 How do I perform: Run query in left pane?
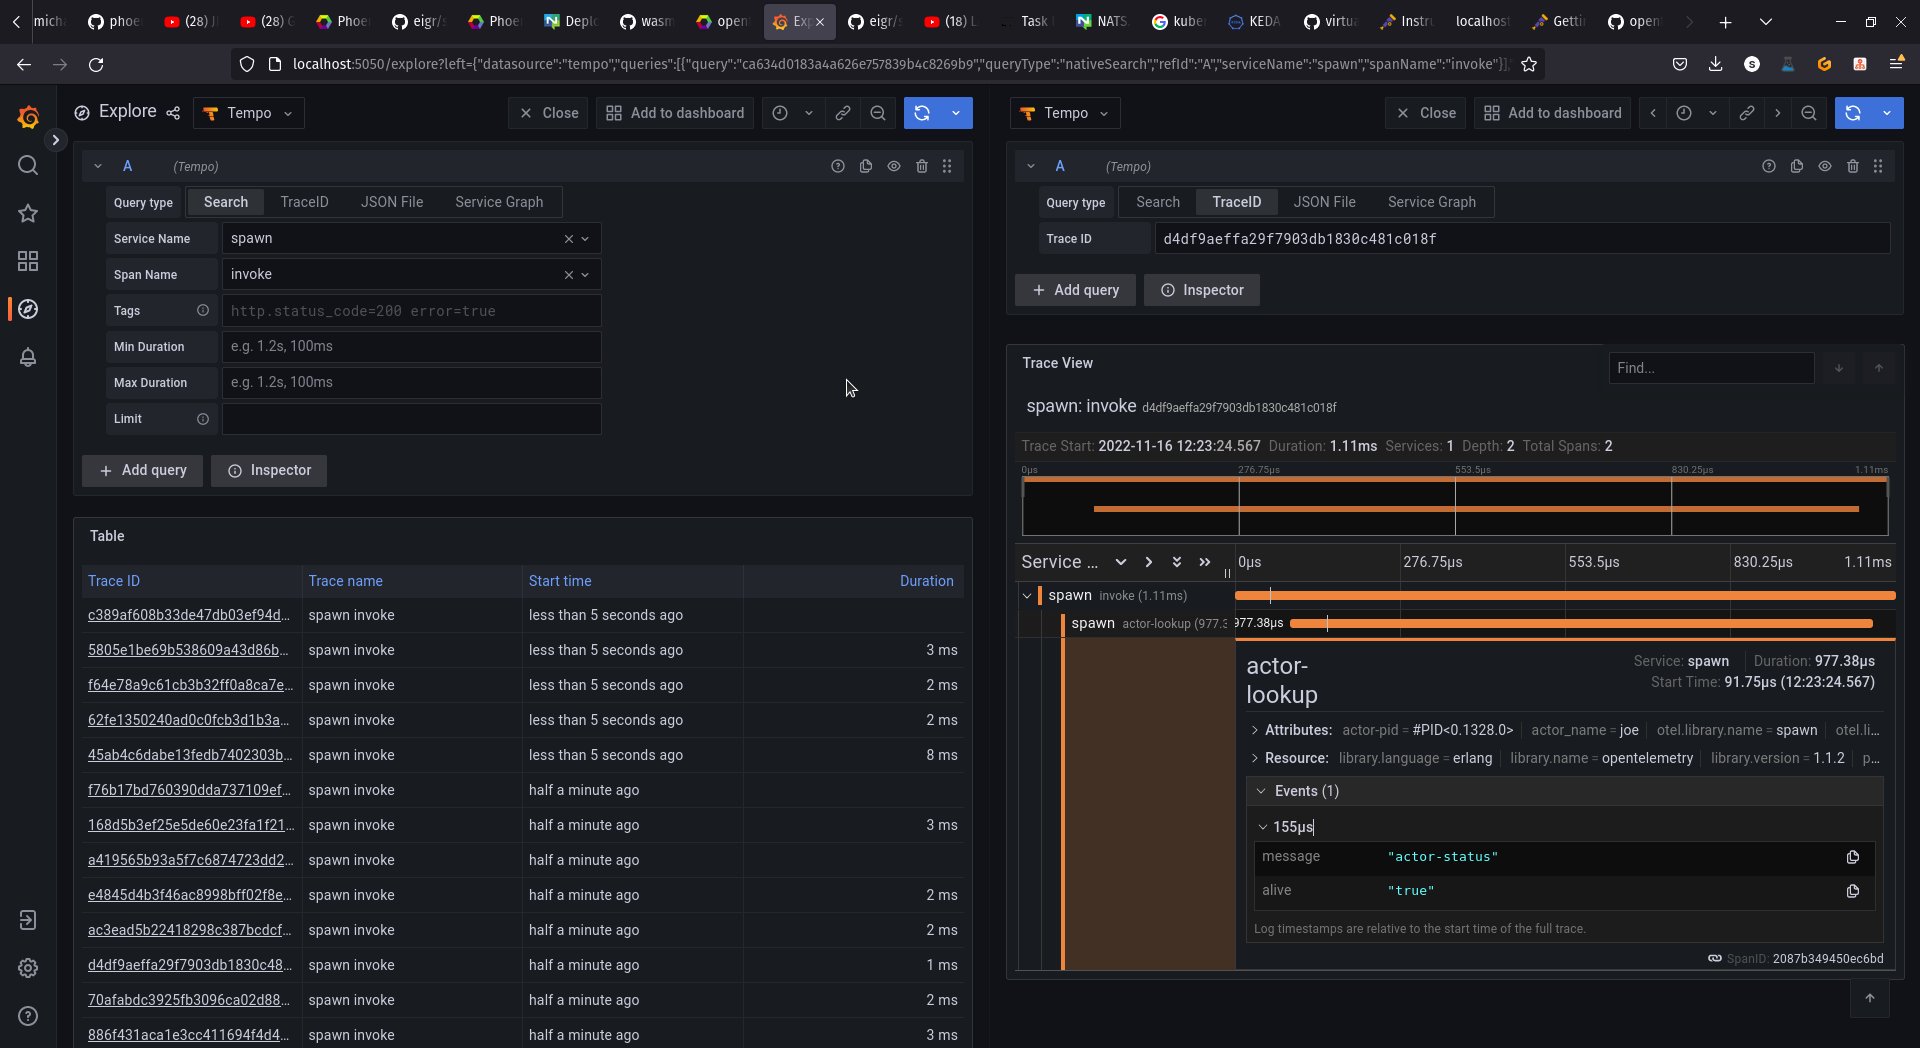pos(922,113)
